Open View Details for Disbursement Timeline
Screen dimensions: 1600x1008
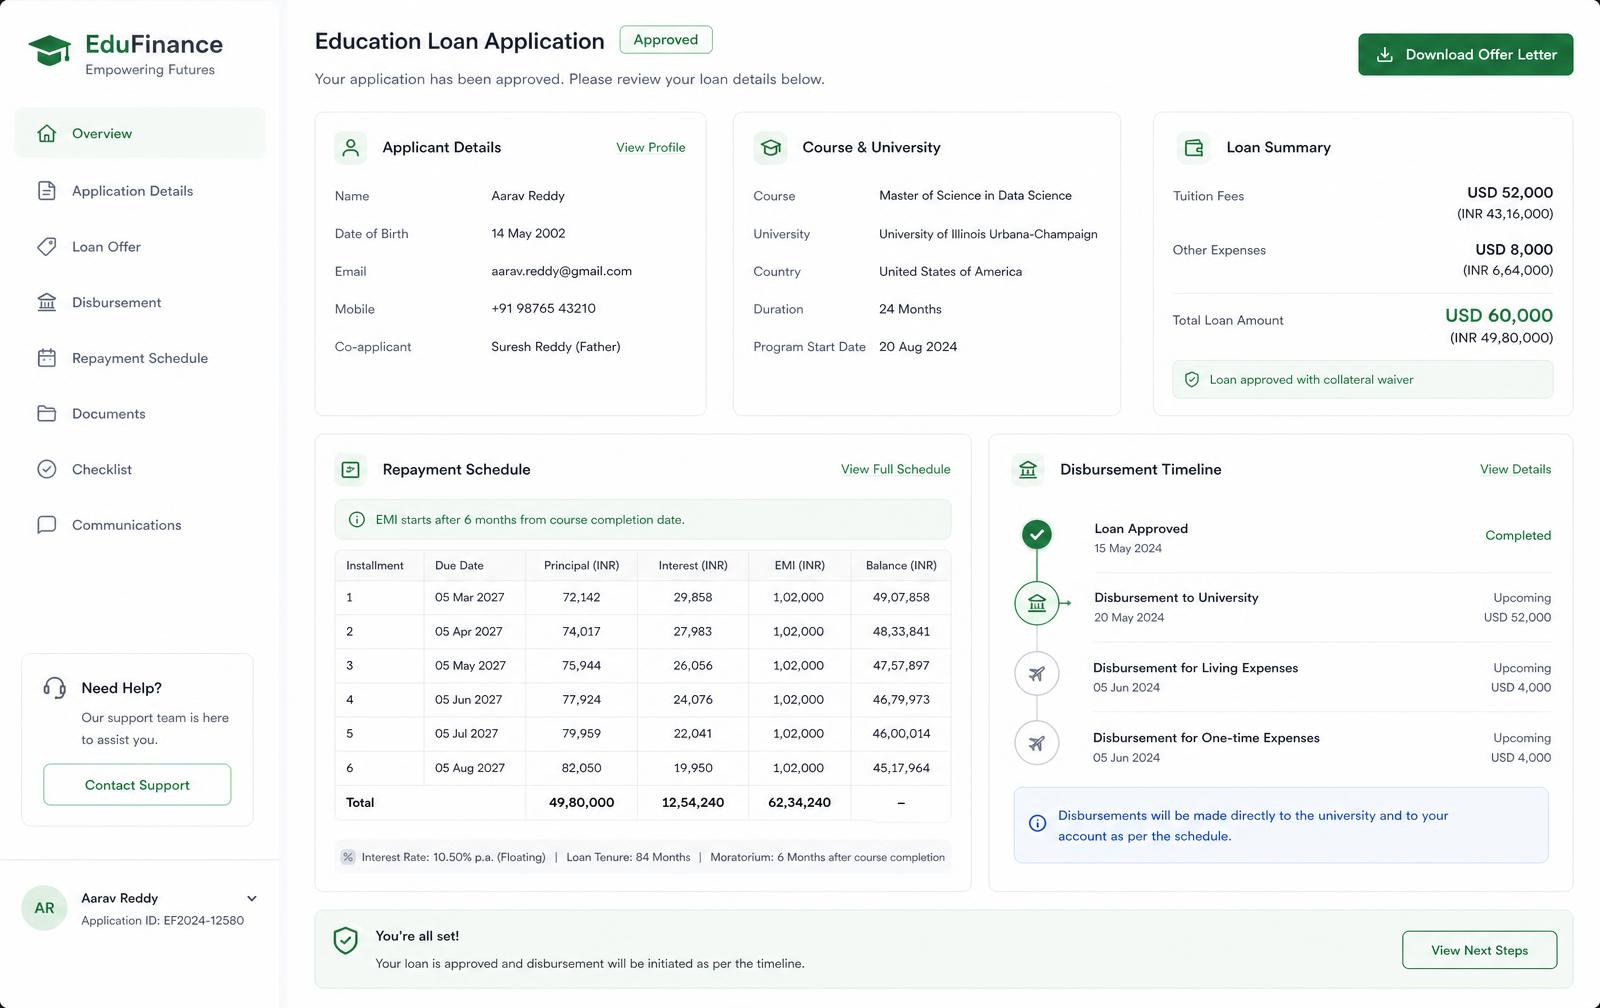point(1516,469)
